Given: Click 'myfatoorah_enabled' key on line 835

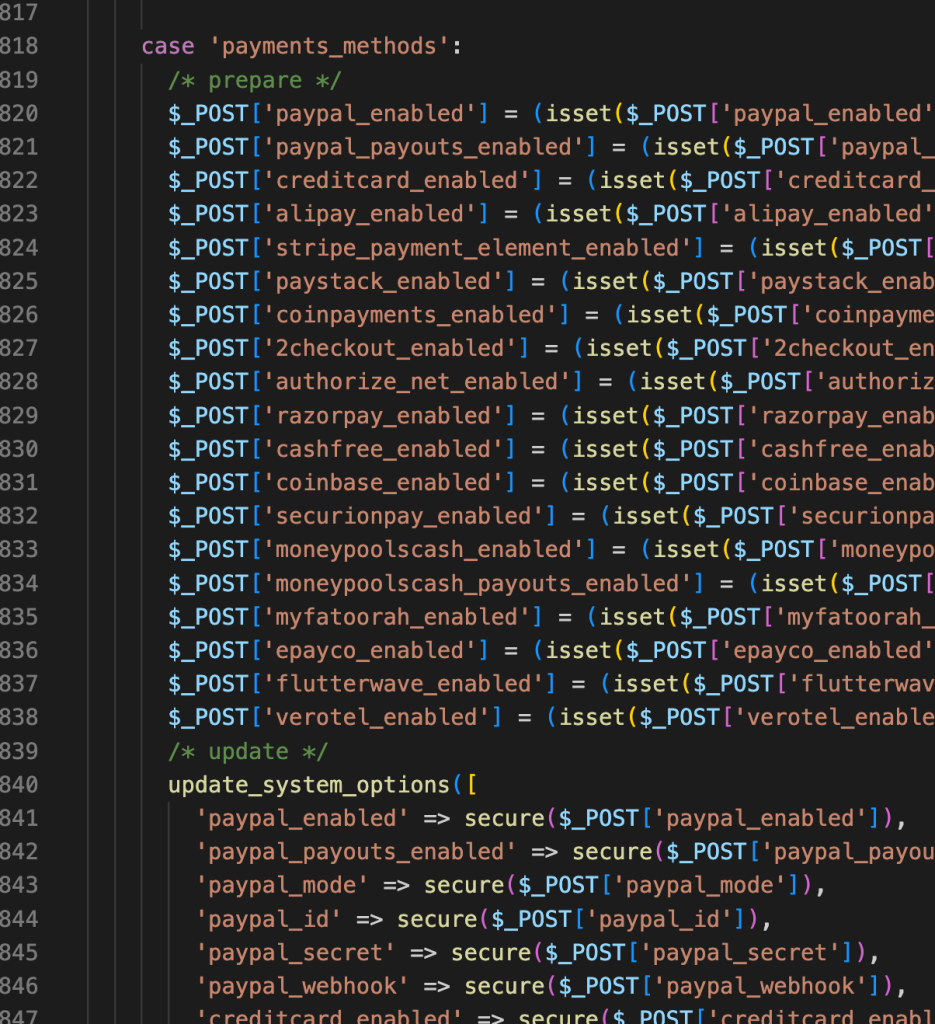Looking at the screenshot, I should [396, 616].
